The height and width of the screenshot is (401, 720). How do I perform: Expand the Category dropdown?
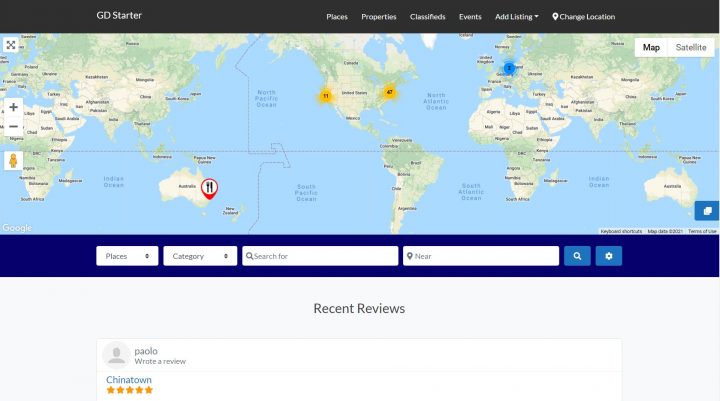[200, 256]
